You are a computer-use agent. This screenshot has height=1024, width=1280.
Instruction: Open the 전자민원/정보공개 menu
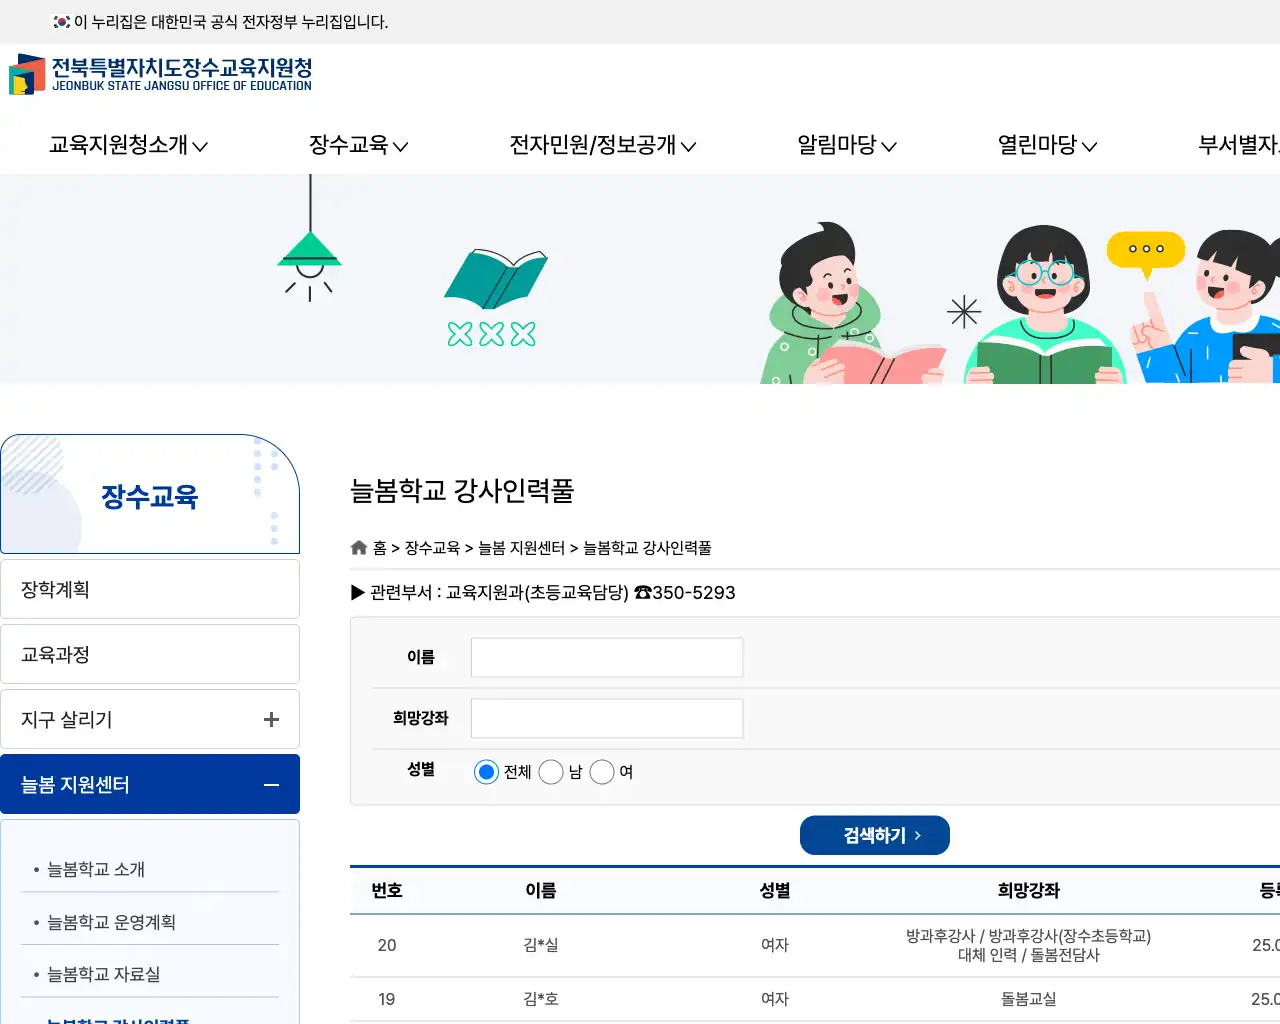click(603, 145)
